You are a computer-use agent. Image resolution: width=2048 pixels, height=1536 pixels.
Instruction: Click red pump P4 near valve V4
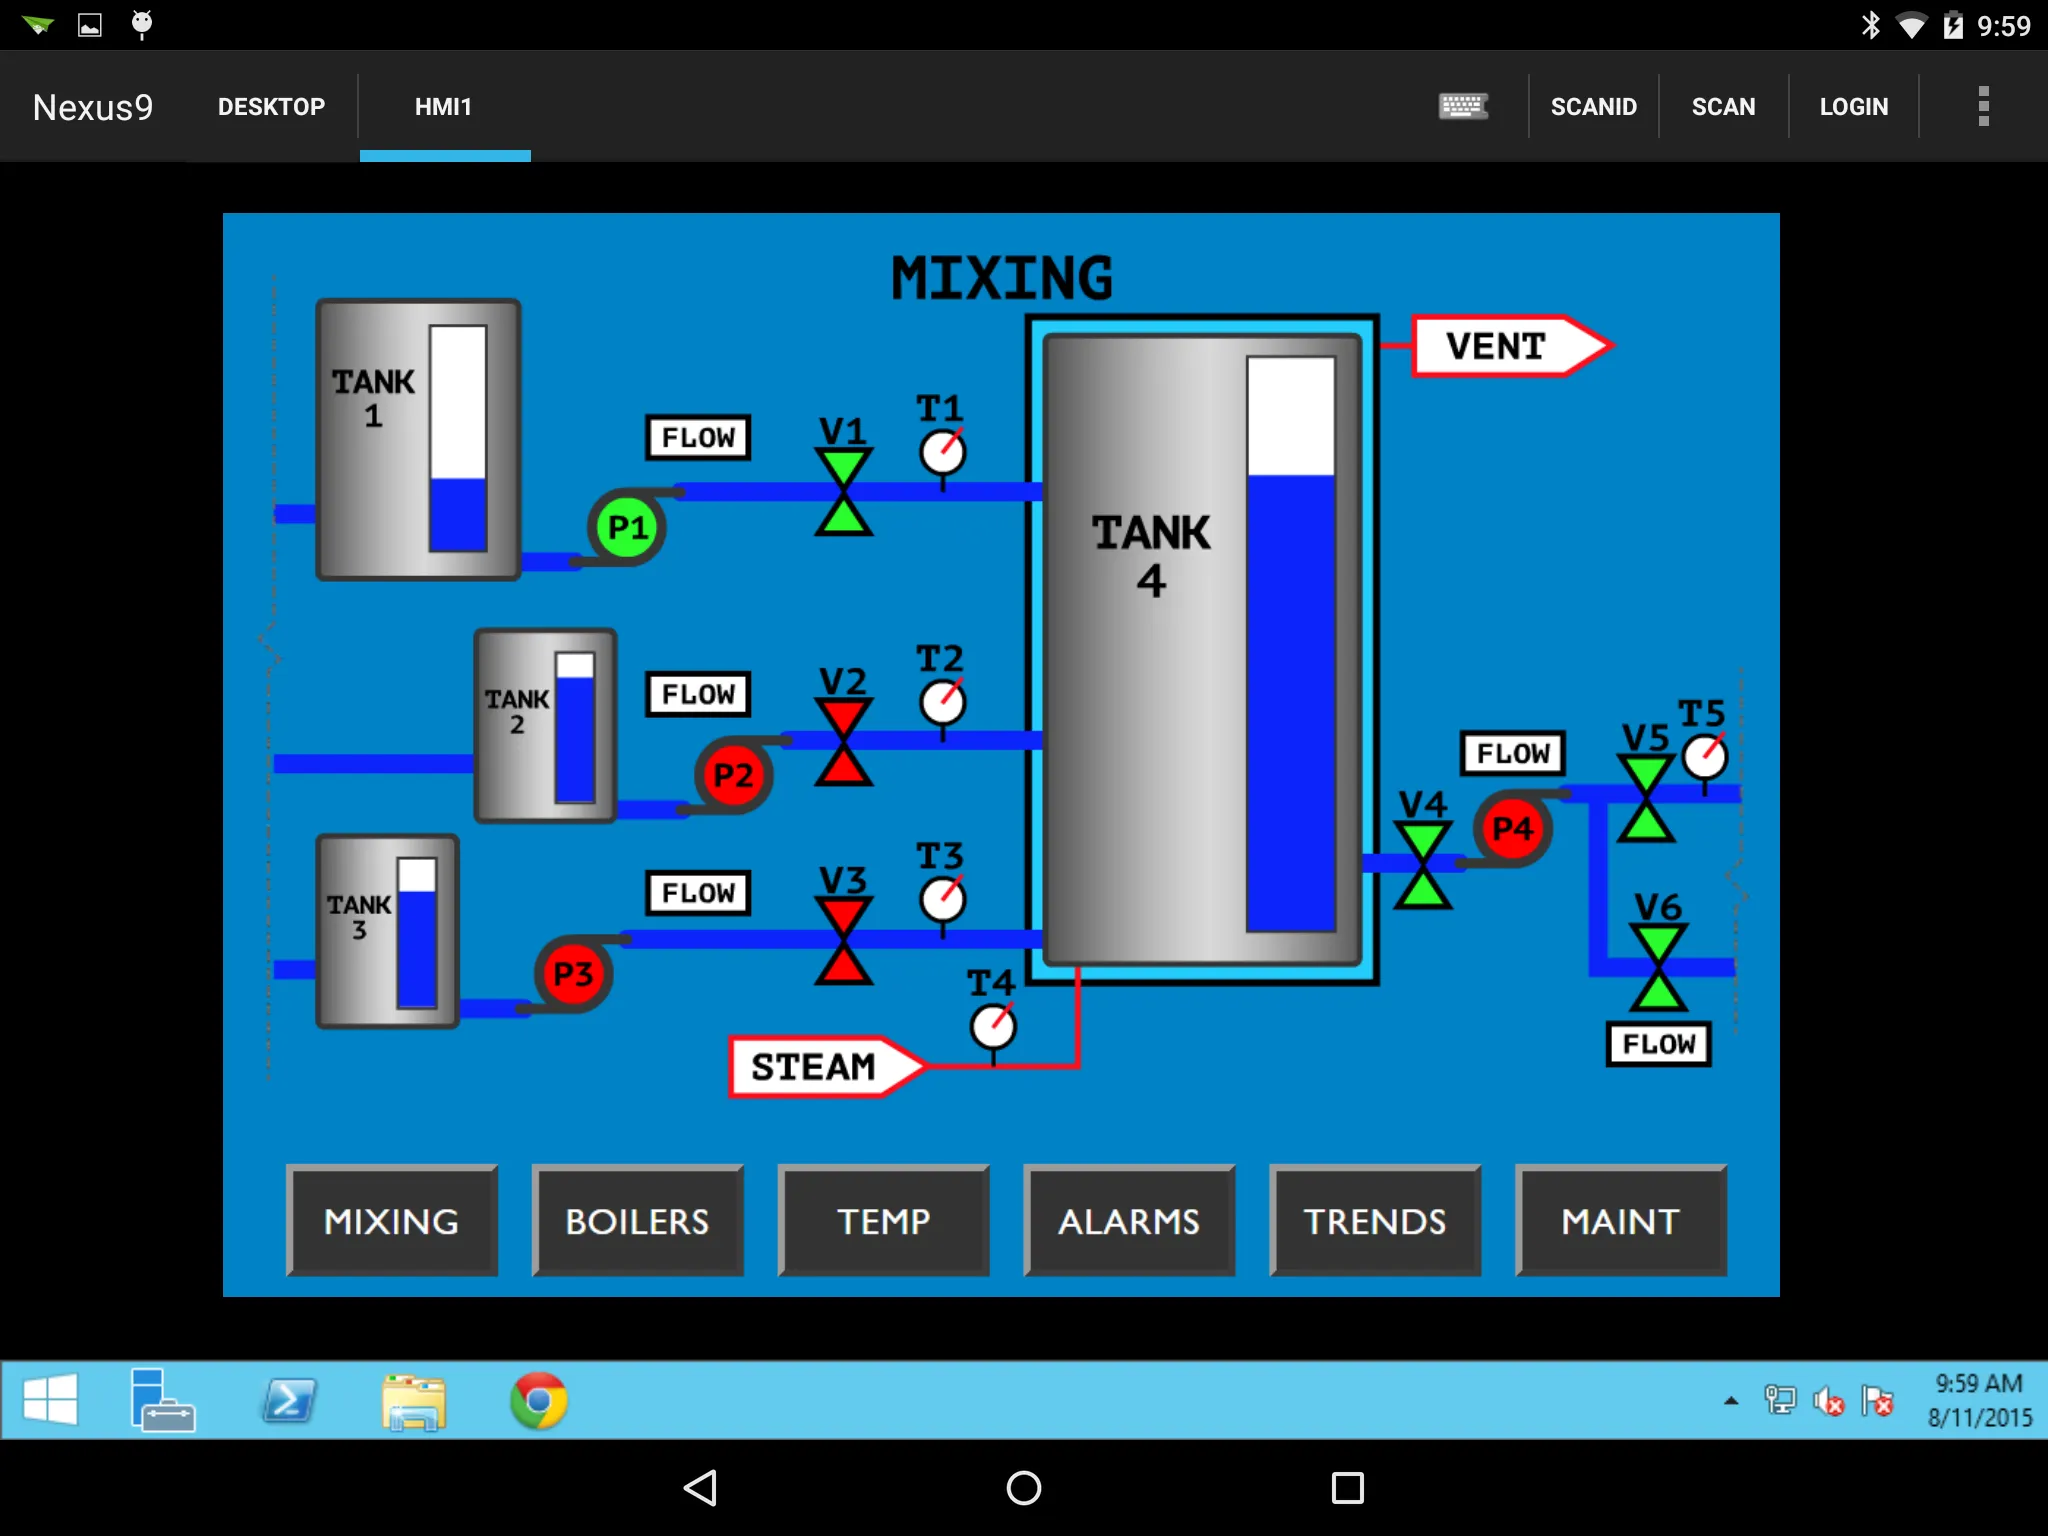click(x=1513, y=827)
